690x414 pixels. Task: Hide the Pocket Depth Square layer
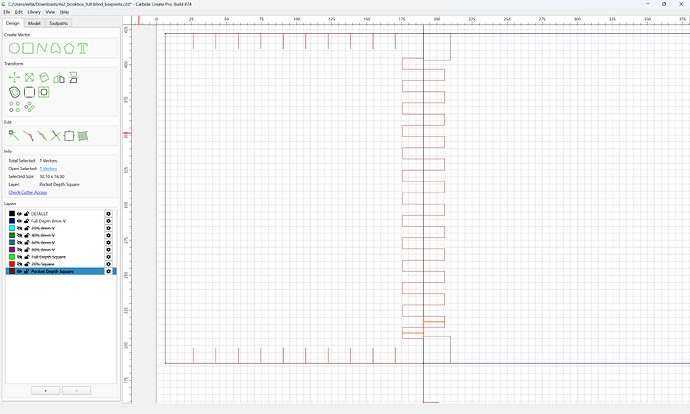point(19,271)
